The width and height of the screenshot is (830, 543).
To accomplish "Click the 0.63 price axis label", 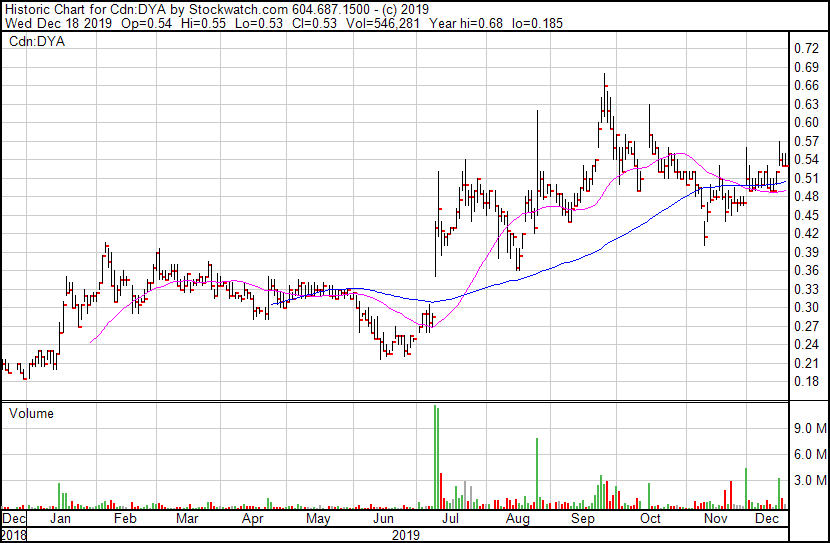I will (807, 104).
